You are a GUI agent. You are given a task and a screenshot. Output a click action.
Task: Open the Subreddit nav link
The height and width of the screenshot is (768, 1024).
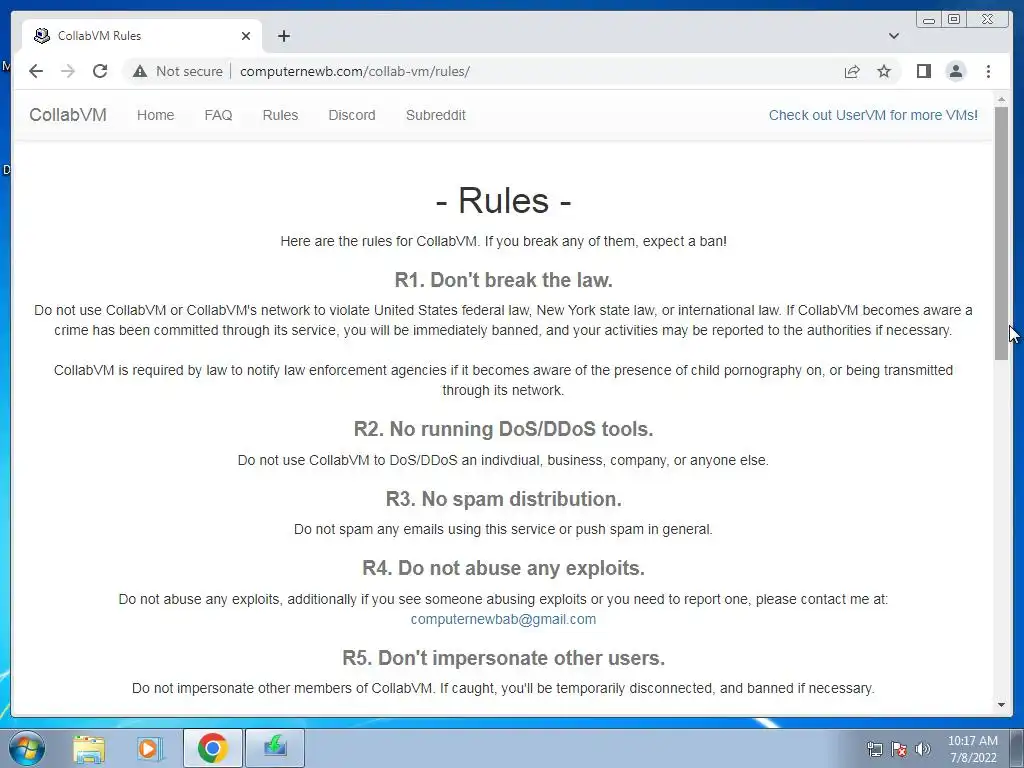point(436,115)
